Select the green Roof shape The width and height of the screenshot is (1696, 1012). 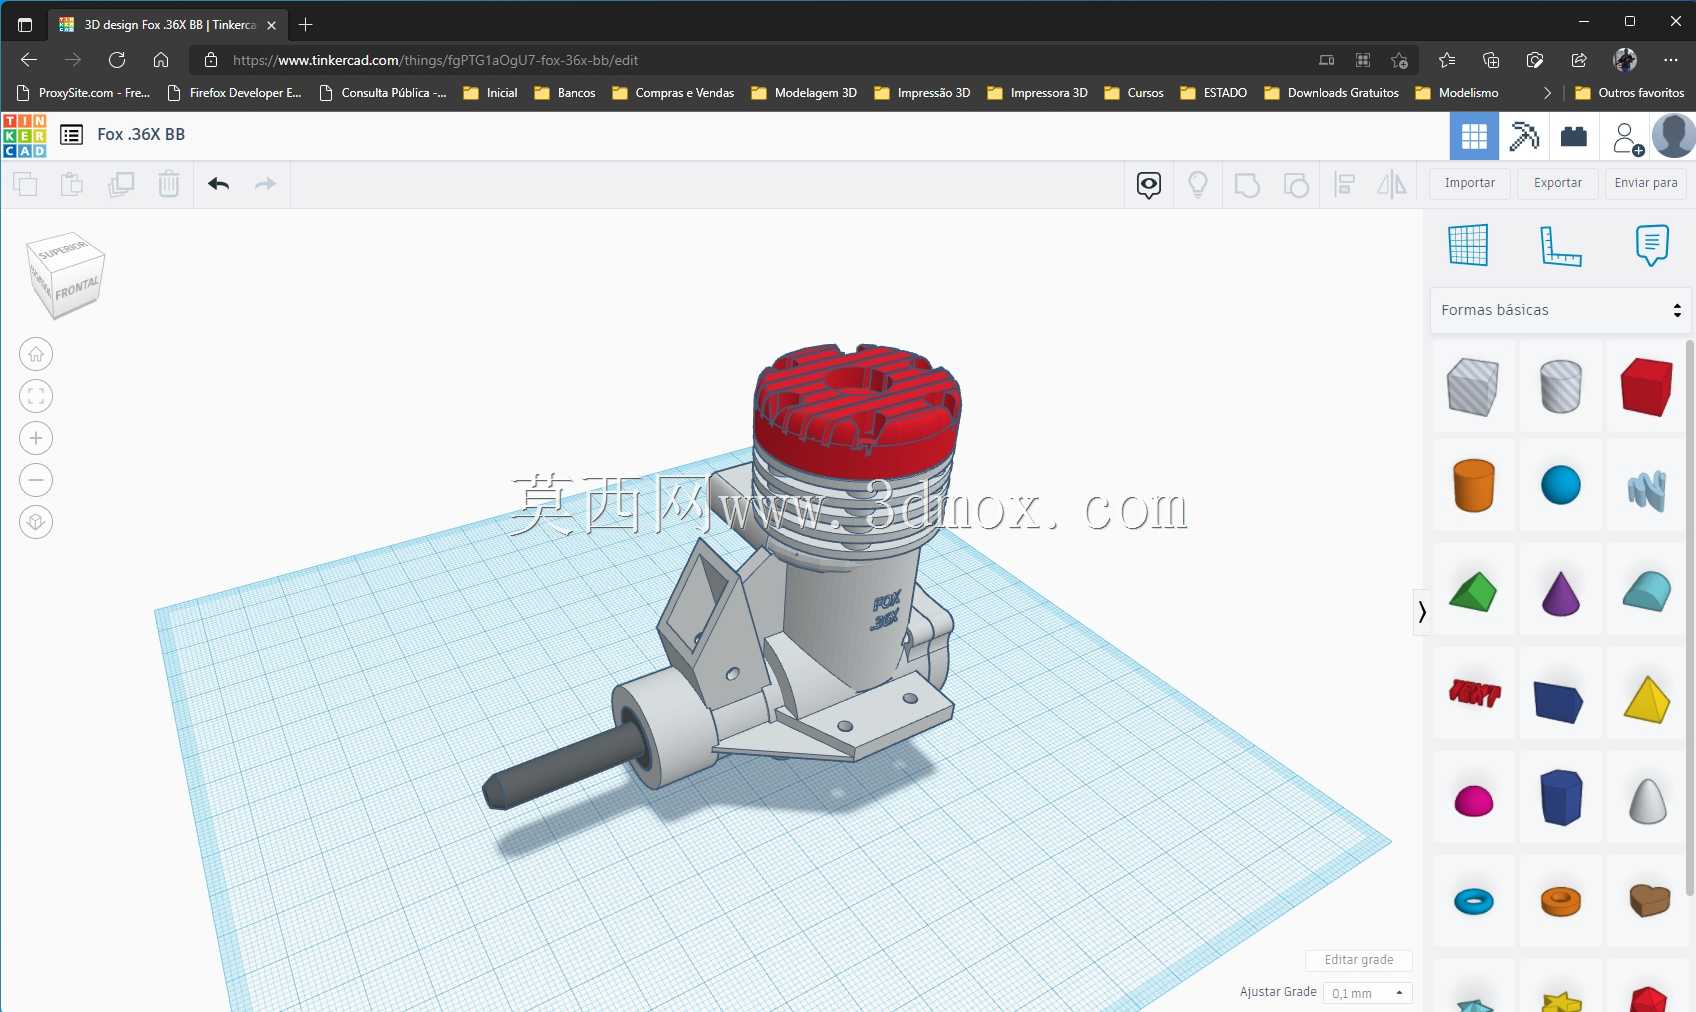1473,591
